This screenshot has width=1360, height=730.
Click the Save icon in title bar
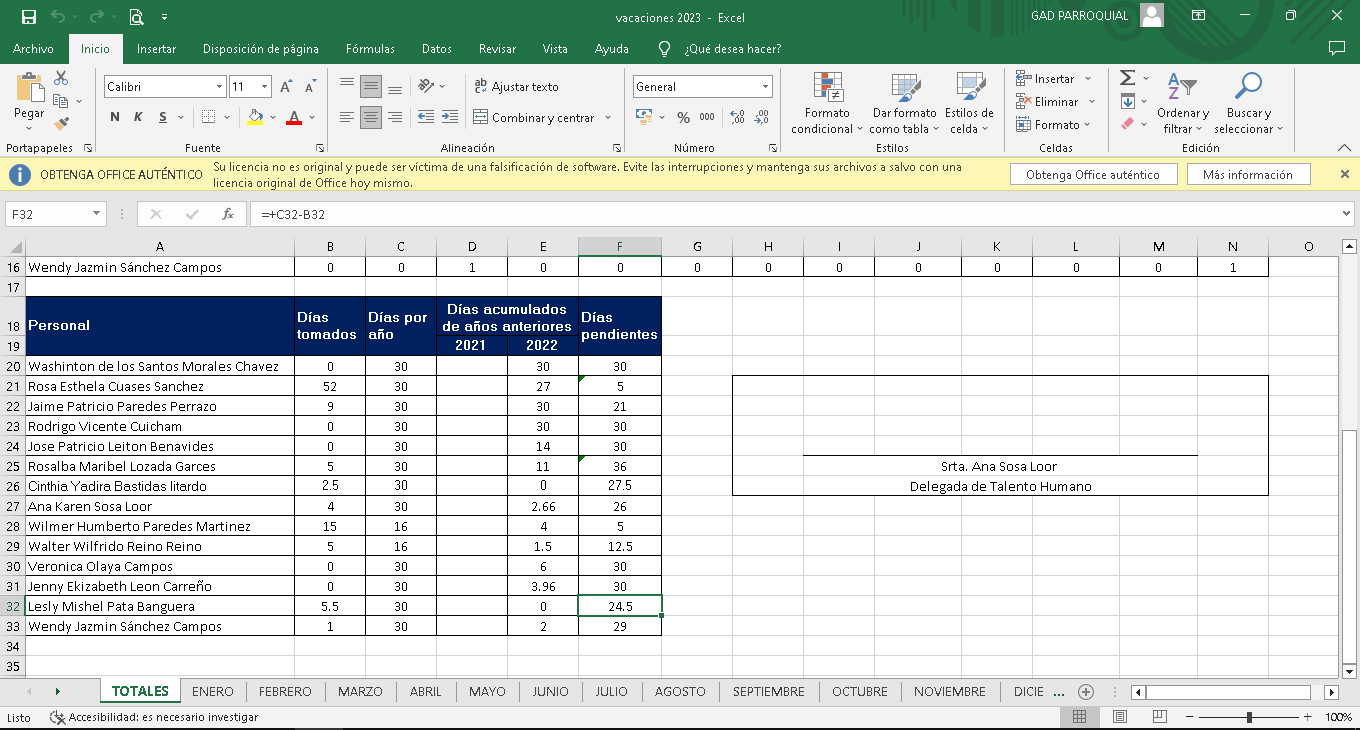point(29,16)
